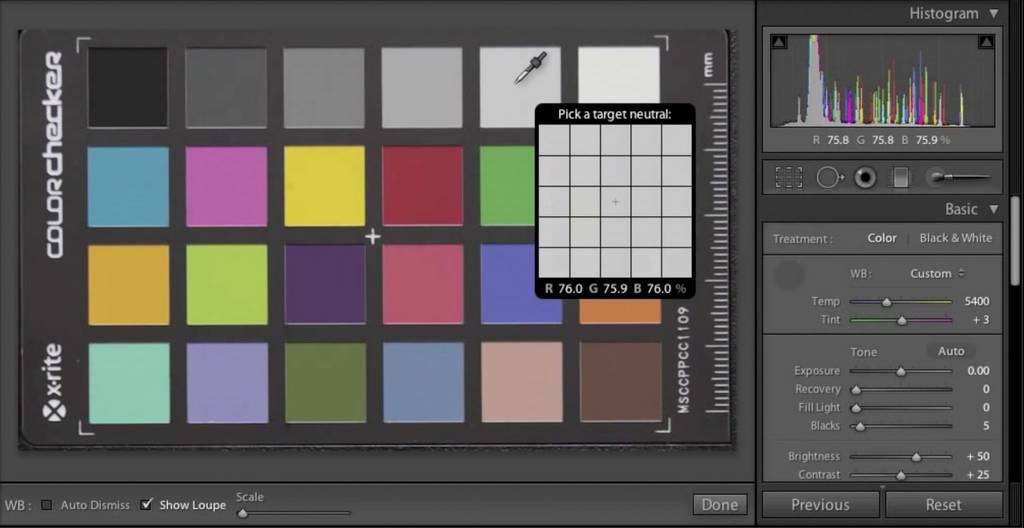The height and width of the screenshot is (528, 1024).
Task: Click the Exposure slider
Action: (901, 371)
